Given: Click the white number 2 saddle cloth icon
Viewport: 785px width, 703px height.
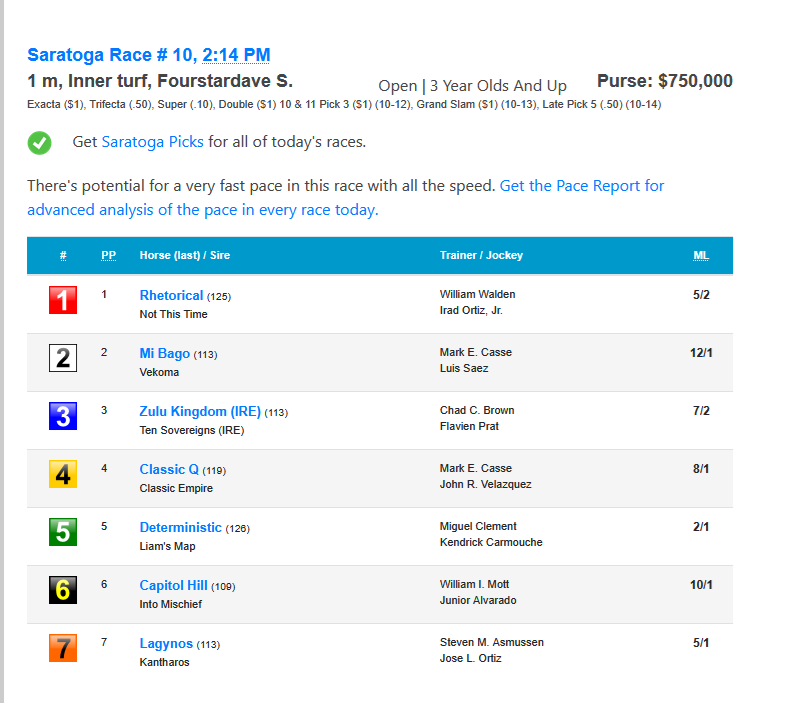Looking at the screenshot, I should [x=63, y=358].
